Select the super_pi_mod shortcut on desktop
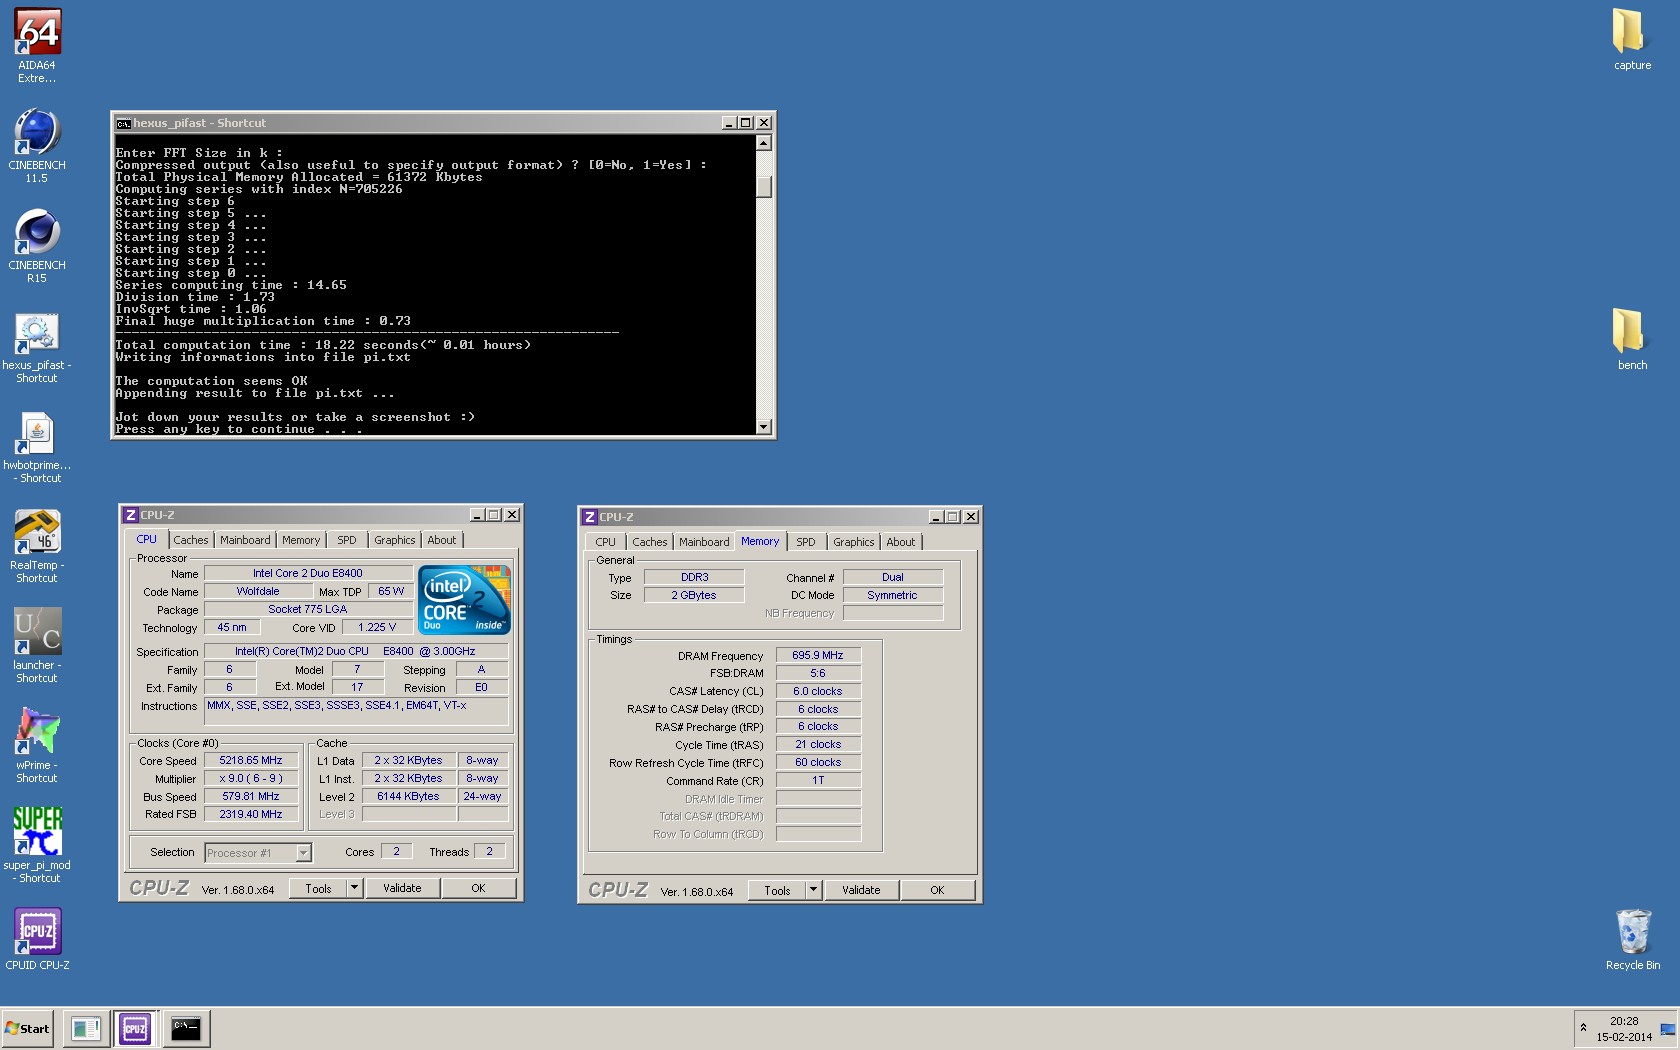Screen dimensions: 1680x1050 [x=37, y=846]
